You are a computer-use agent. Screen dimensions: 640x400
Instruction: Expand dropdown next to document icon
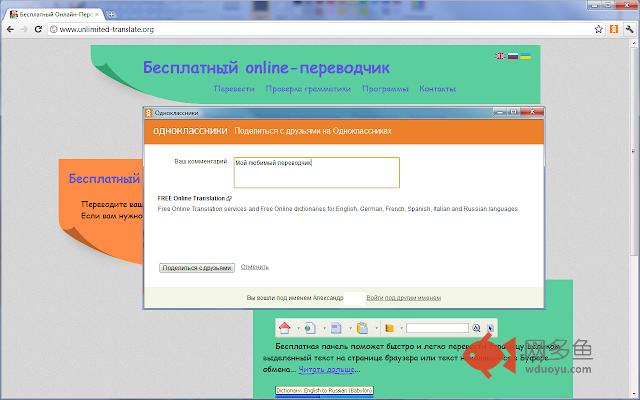click(x=350, y=328)
